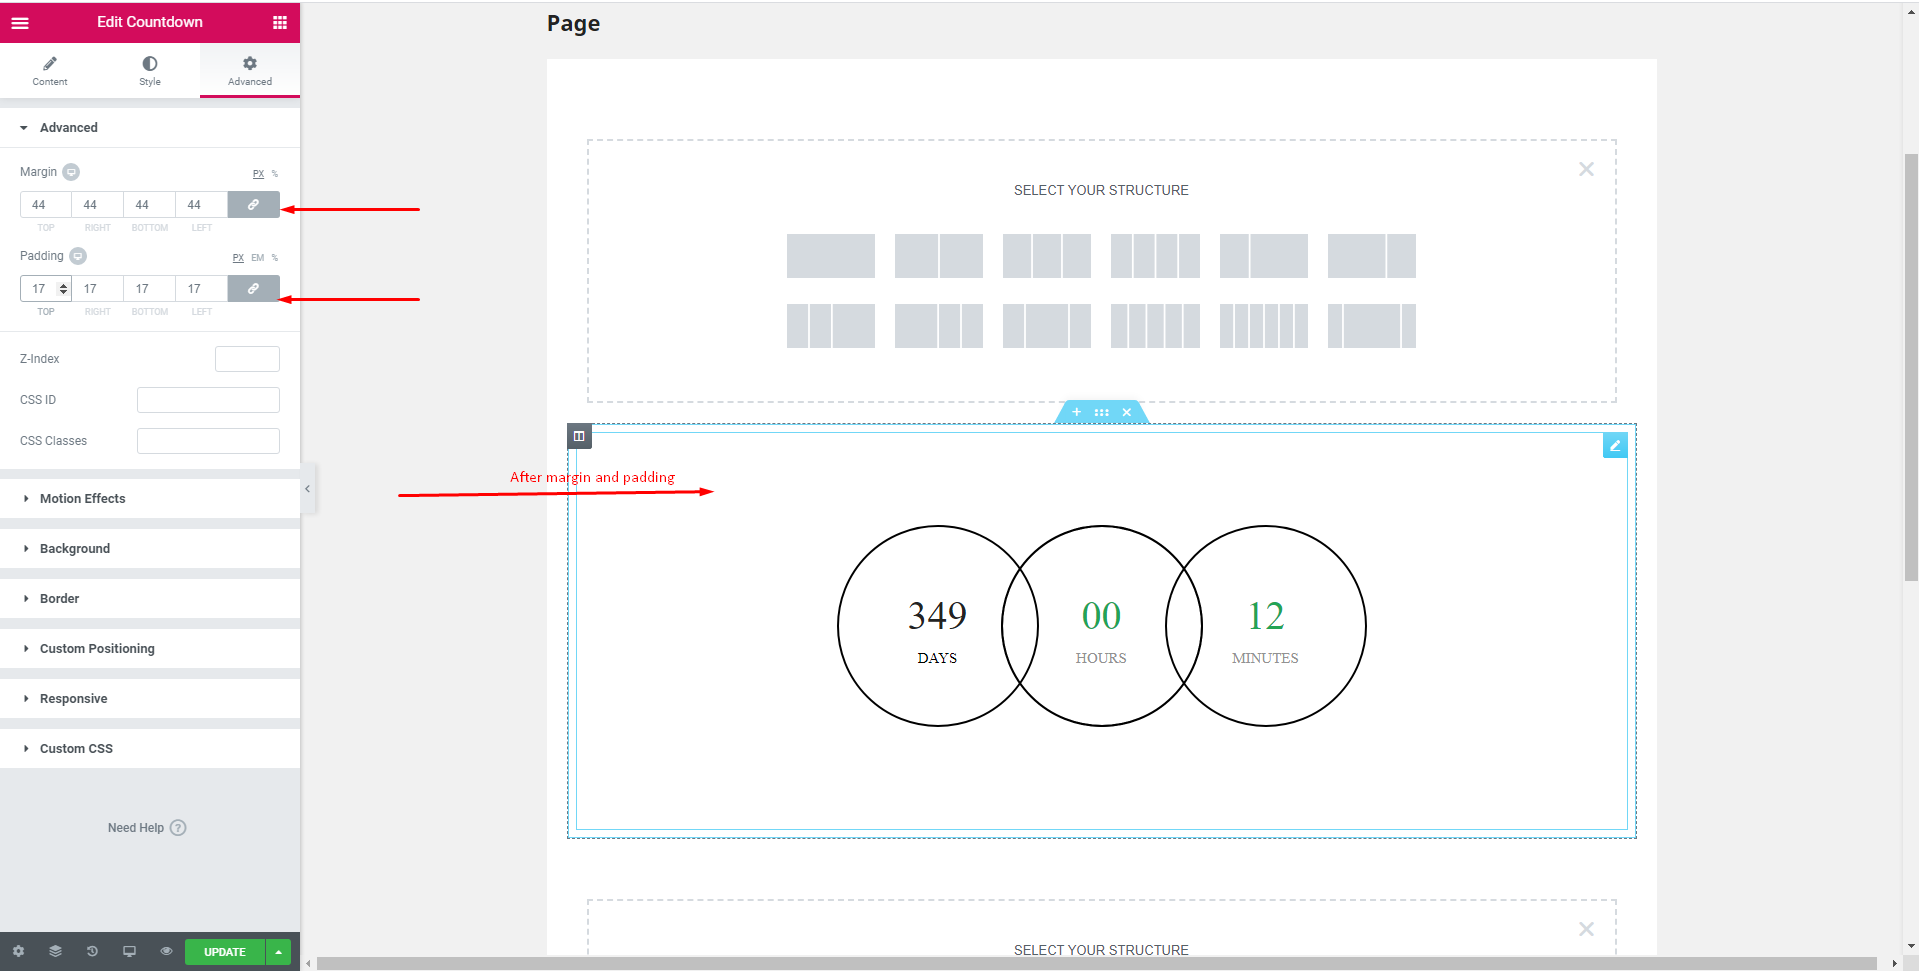The image size is (1919, 971).
Task: Click the Margin top input field
Action: click(45, 205)
